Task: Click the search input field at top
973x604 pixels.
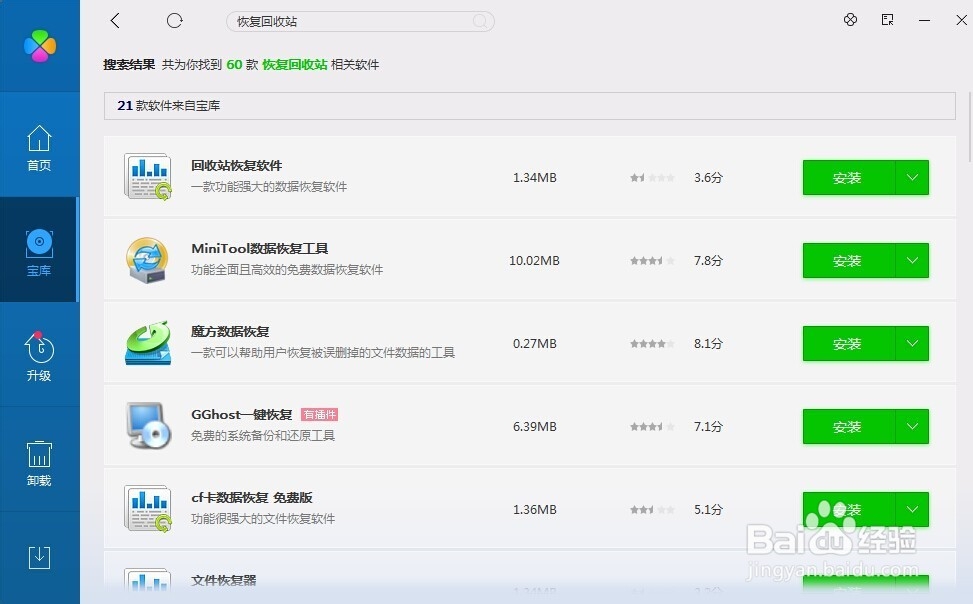Action: tap(360, 21)
